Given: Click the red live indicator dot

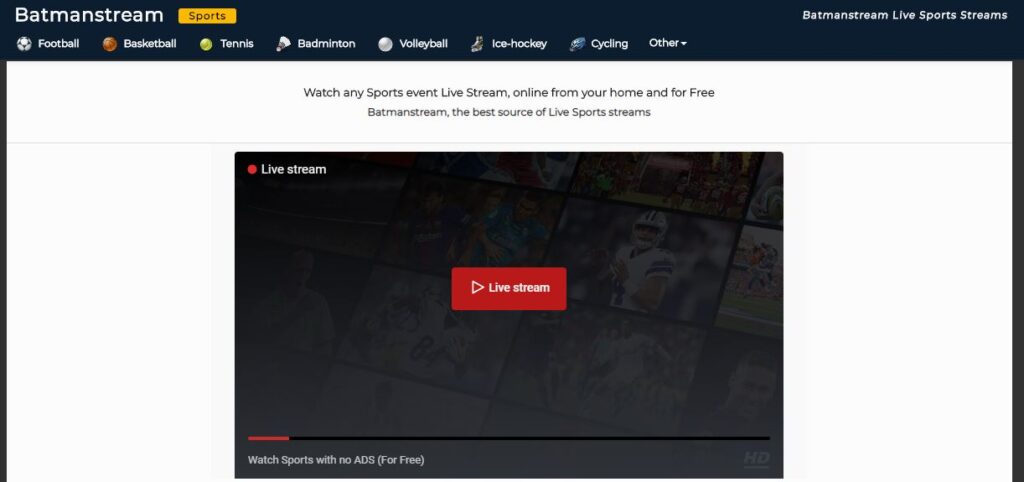Looking at the screenshot, I should click(x=252, y=169).
